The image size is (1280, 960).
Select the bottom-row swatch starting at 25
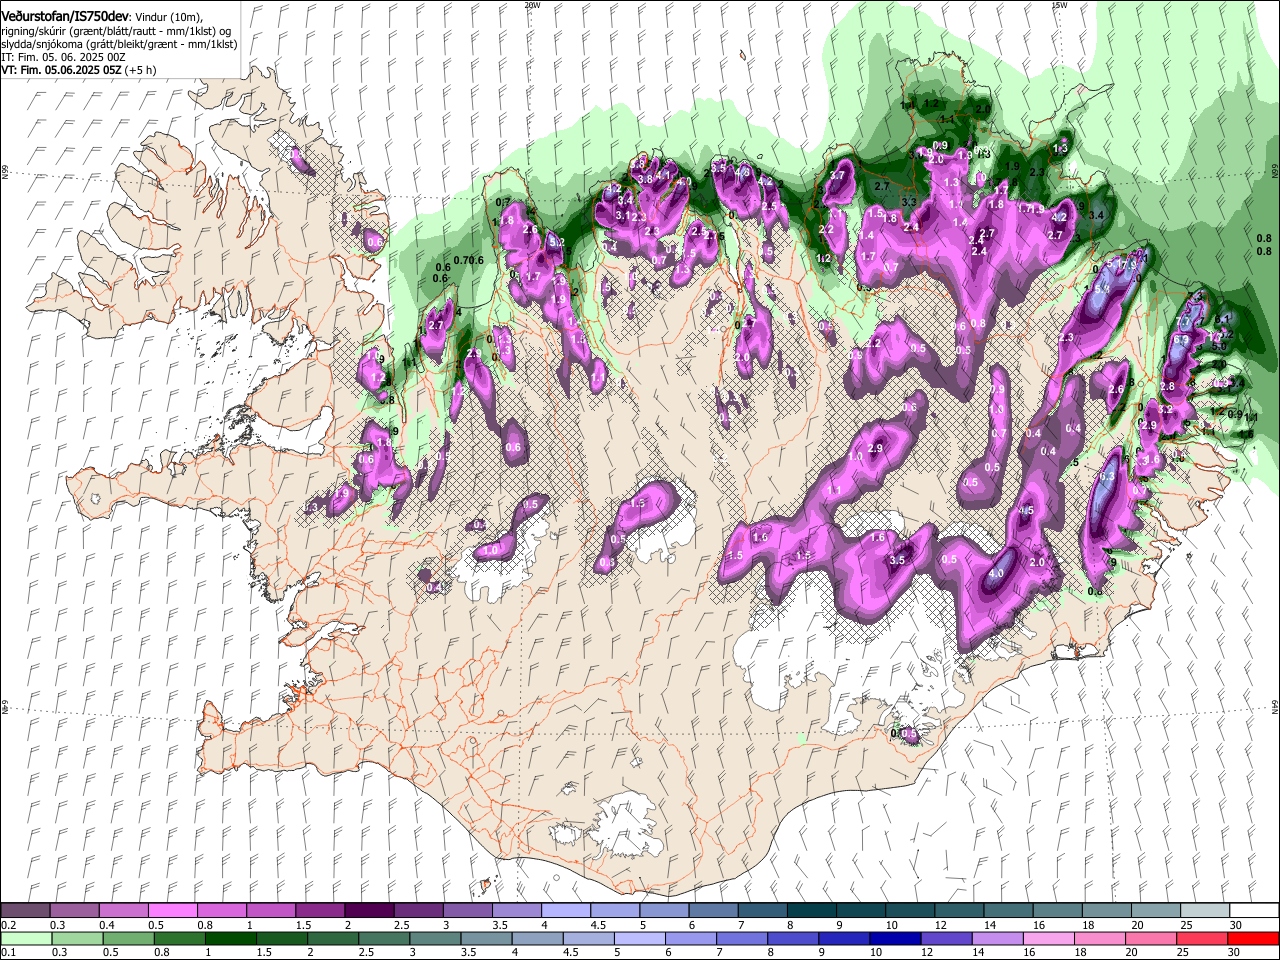[1202, 938]
